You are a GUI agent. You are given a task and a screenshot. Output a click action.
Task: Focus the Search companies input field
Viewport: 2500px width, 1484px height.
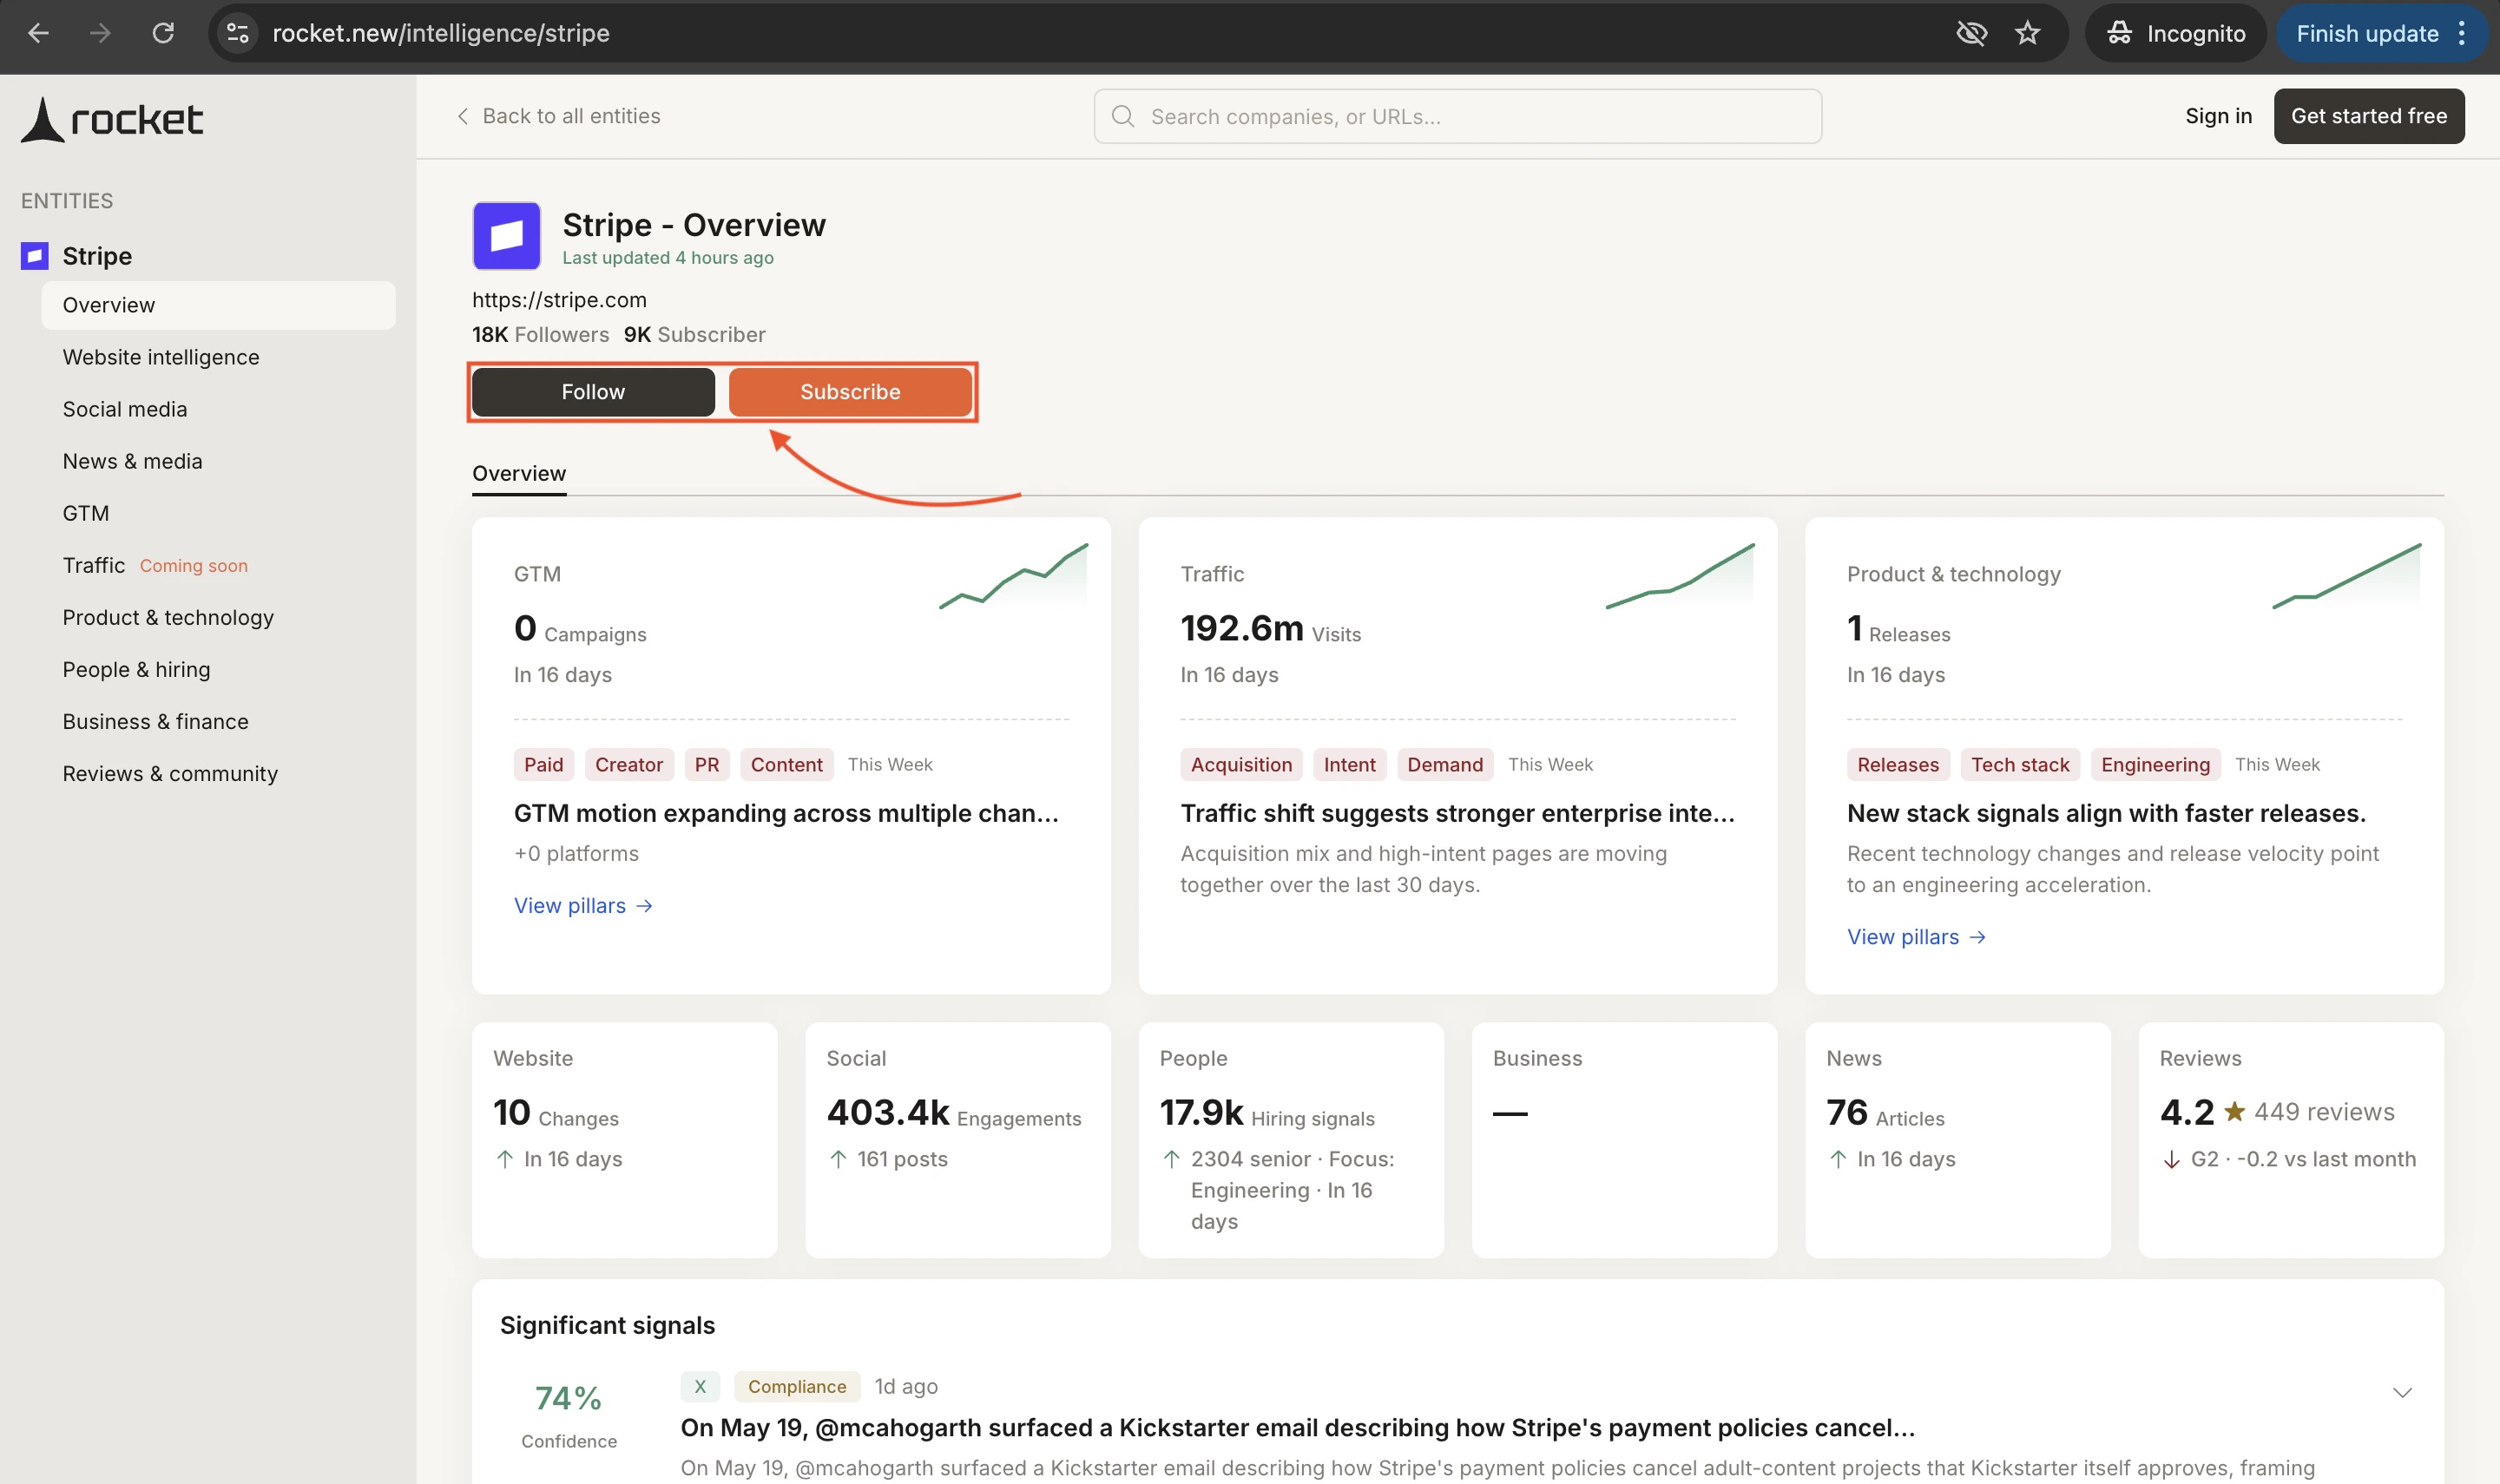(x=1457, y=116)
